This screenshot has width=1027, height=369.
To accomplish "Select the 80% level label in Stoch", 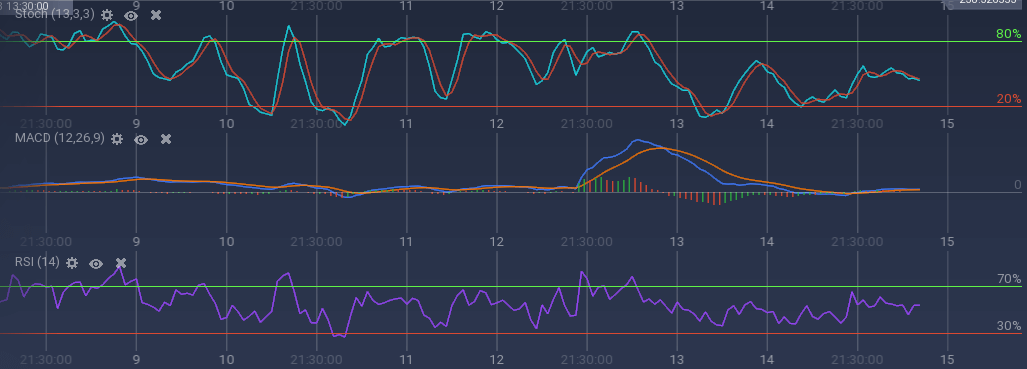I will 1009,33.
